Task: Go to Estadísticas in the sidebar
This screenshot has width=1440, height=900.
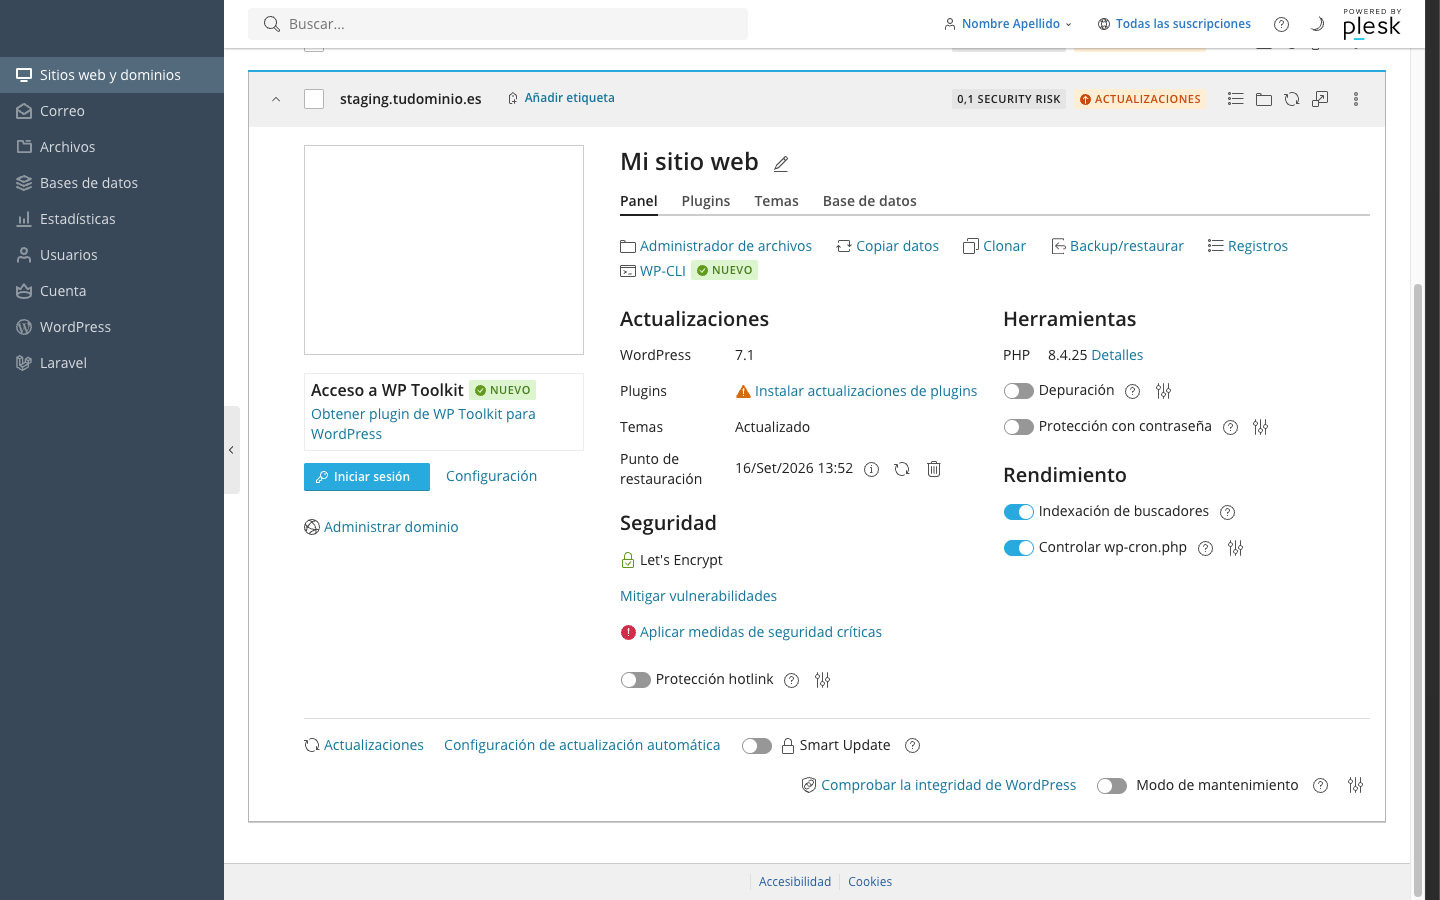Action: pos(112,219)
